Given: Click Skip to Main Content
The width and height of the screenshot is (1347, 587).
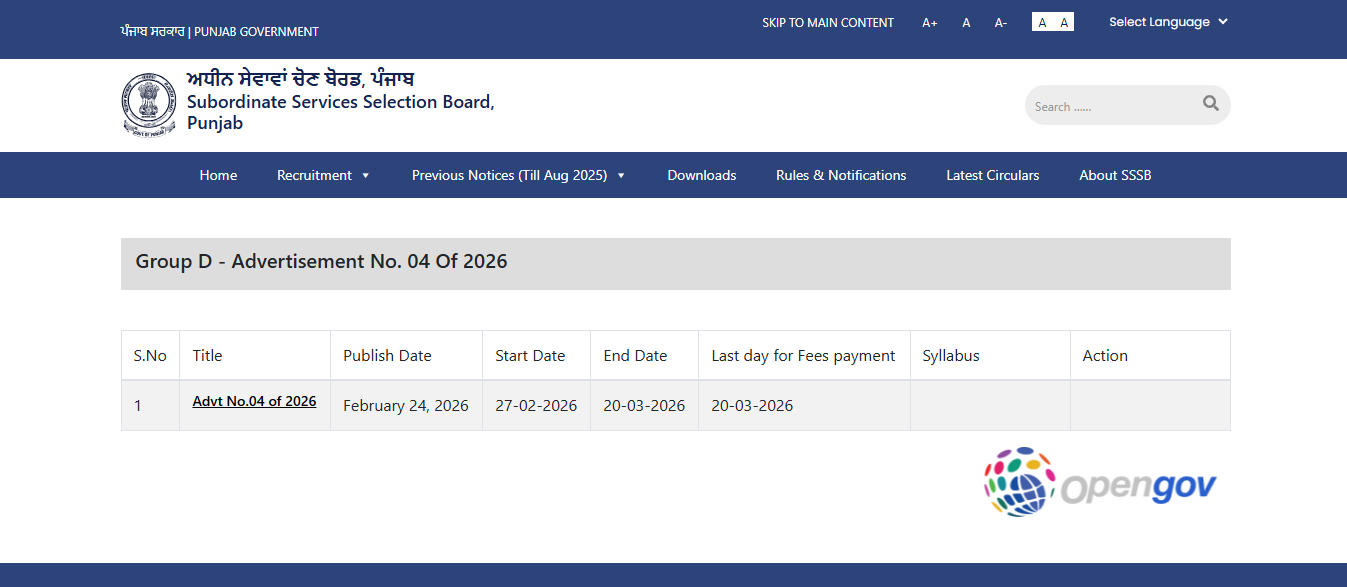Looking at the screenshot, I should tap(828, 22).
